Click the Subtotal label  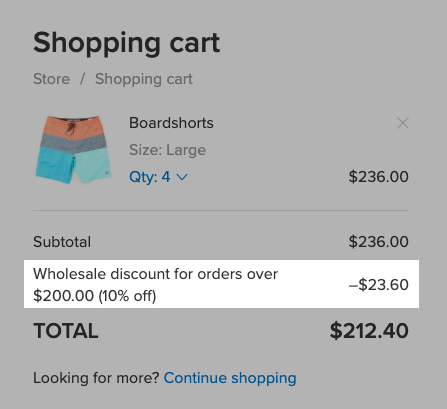tap(62, 242)
